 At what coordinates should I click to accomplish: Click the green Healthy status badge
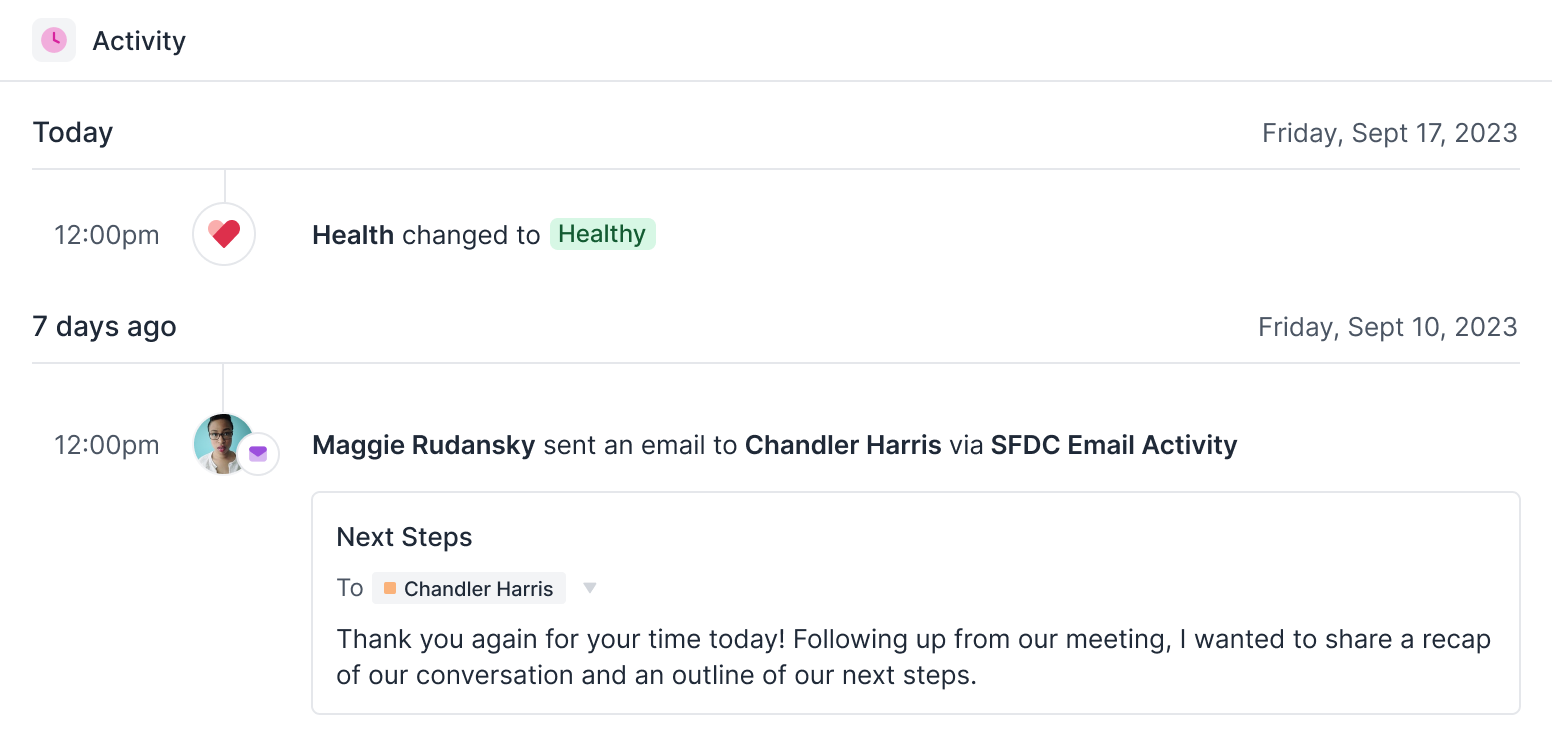coord(602,234)
